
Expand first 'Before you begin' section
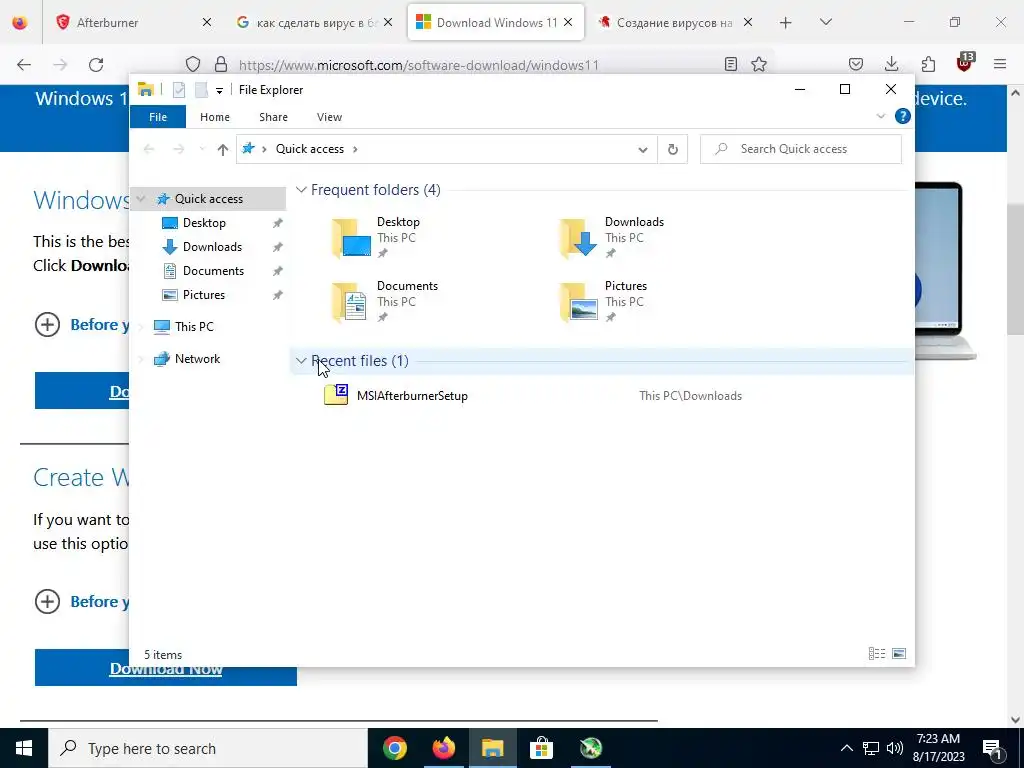[x=47, y=325]
